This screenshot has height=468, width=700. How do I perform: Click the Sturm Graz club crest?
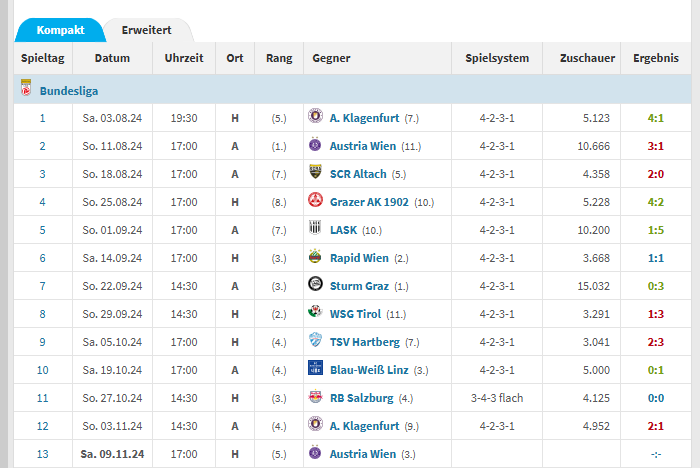(315, 285)
